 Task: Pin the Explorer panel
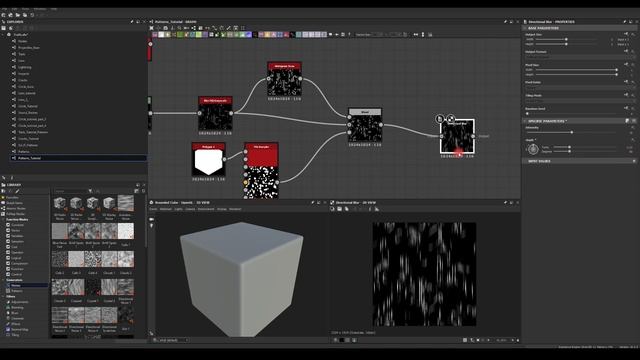(x=132, y=22)
